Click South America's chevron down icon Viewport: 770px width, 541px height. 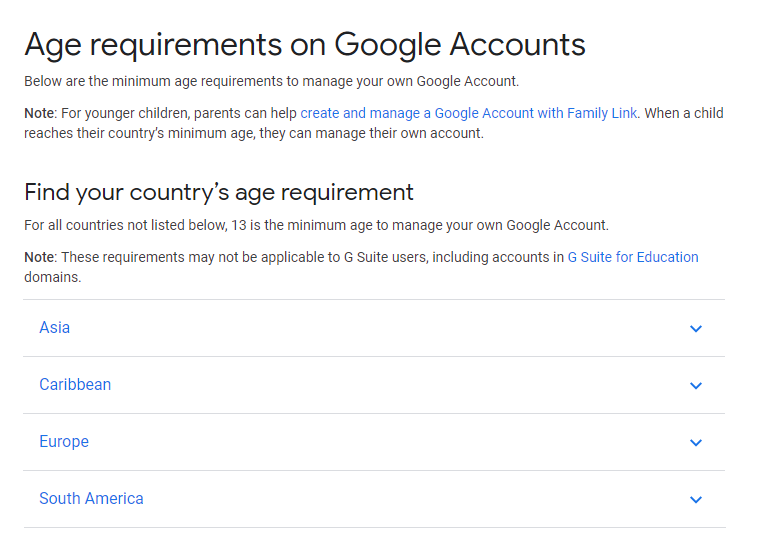(x=696, y=500)
